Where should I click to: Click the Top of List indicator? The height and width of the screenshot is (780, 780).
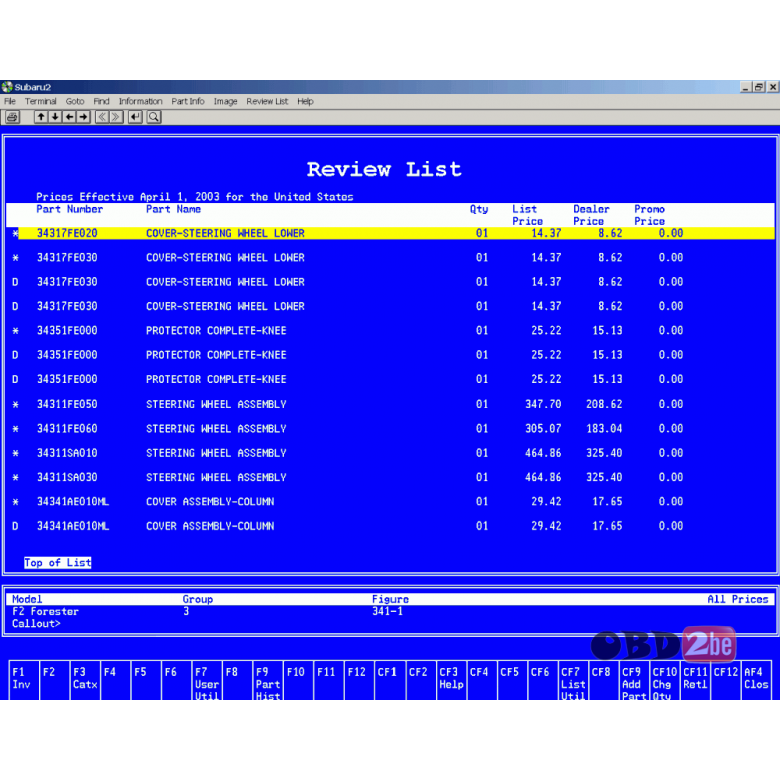58,563
